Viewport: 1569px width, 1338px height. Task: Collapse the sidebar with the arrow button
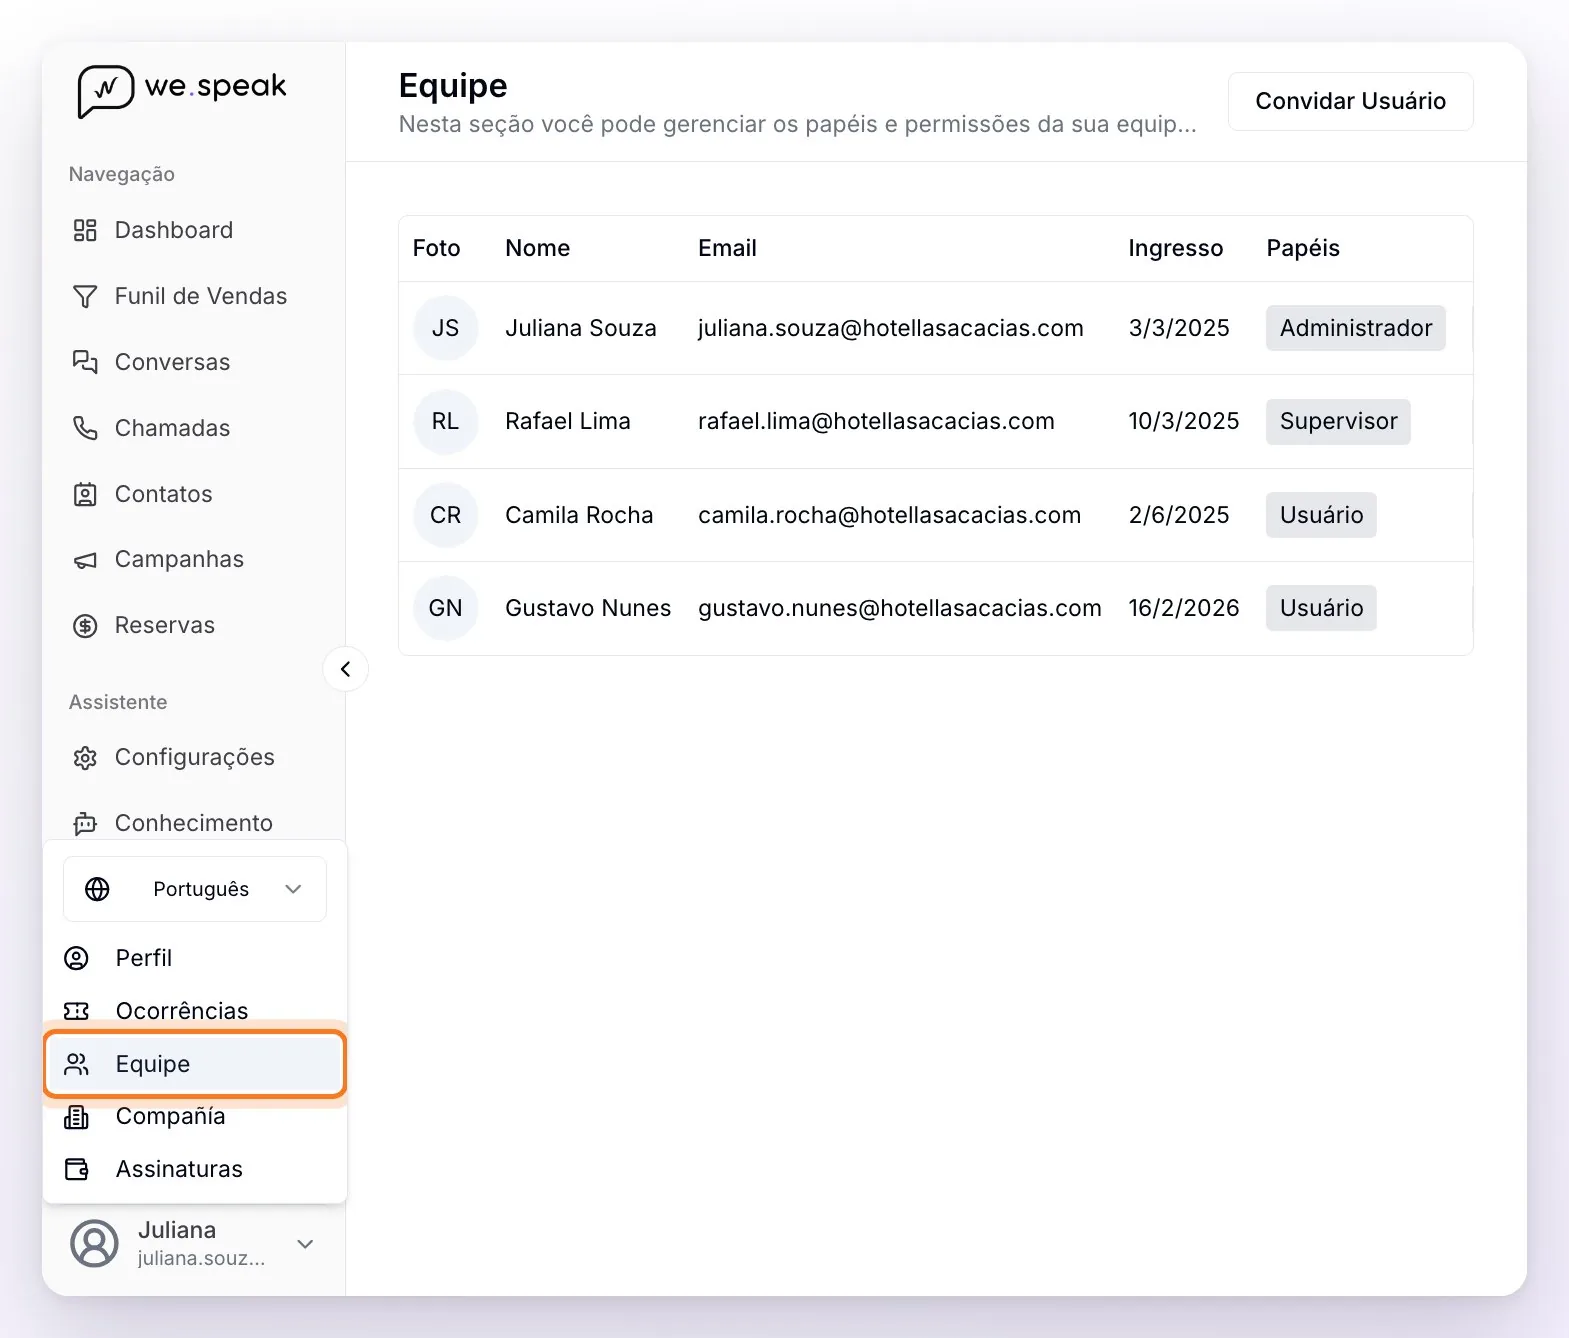(345, 669)
